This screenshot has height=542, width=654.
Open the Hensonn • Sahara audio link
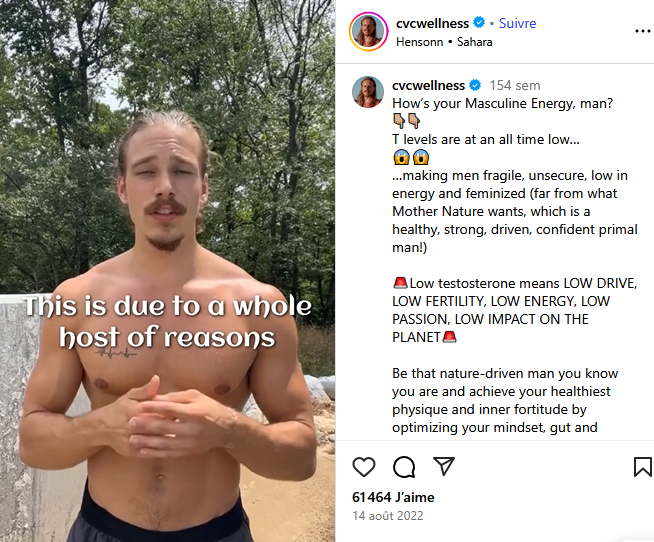(x=444, y=42)
